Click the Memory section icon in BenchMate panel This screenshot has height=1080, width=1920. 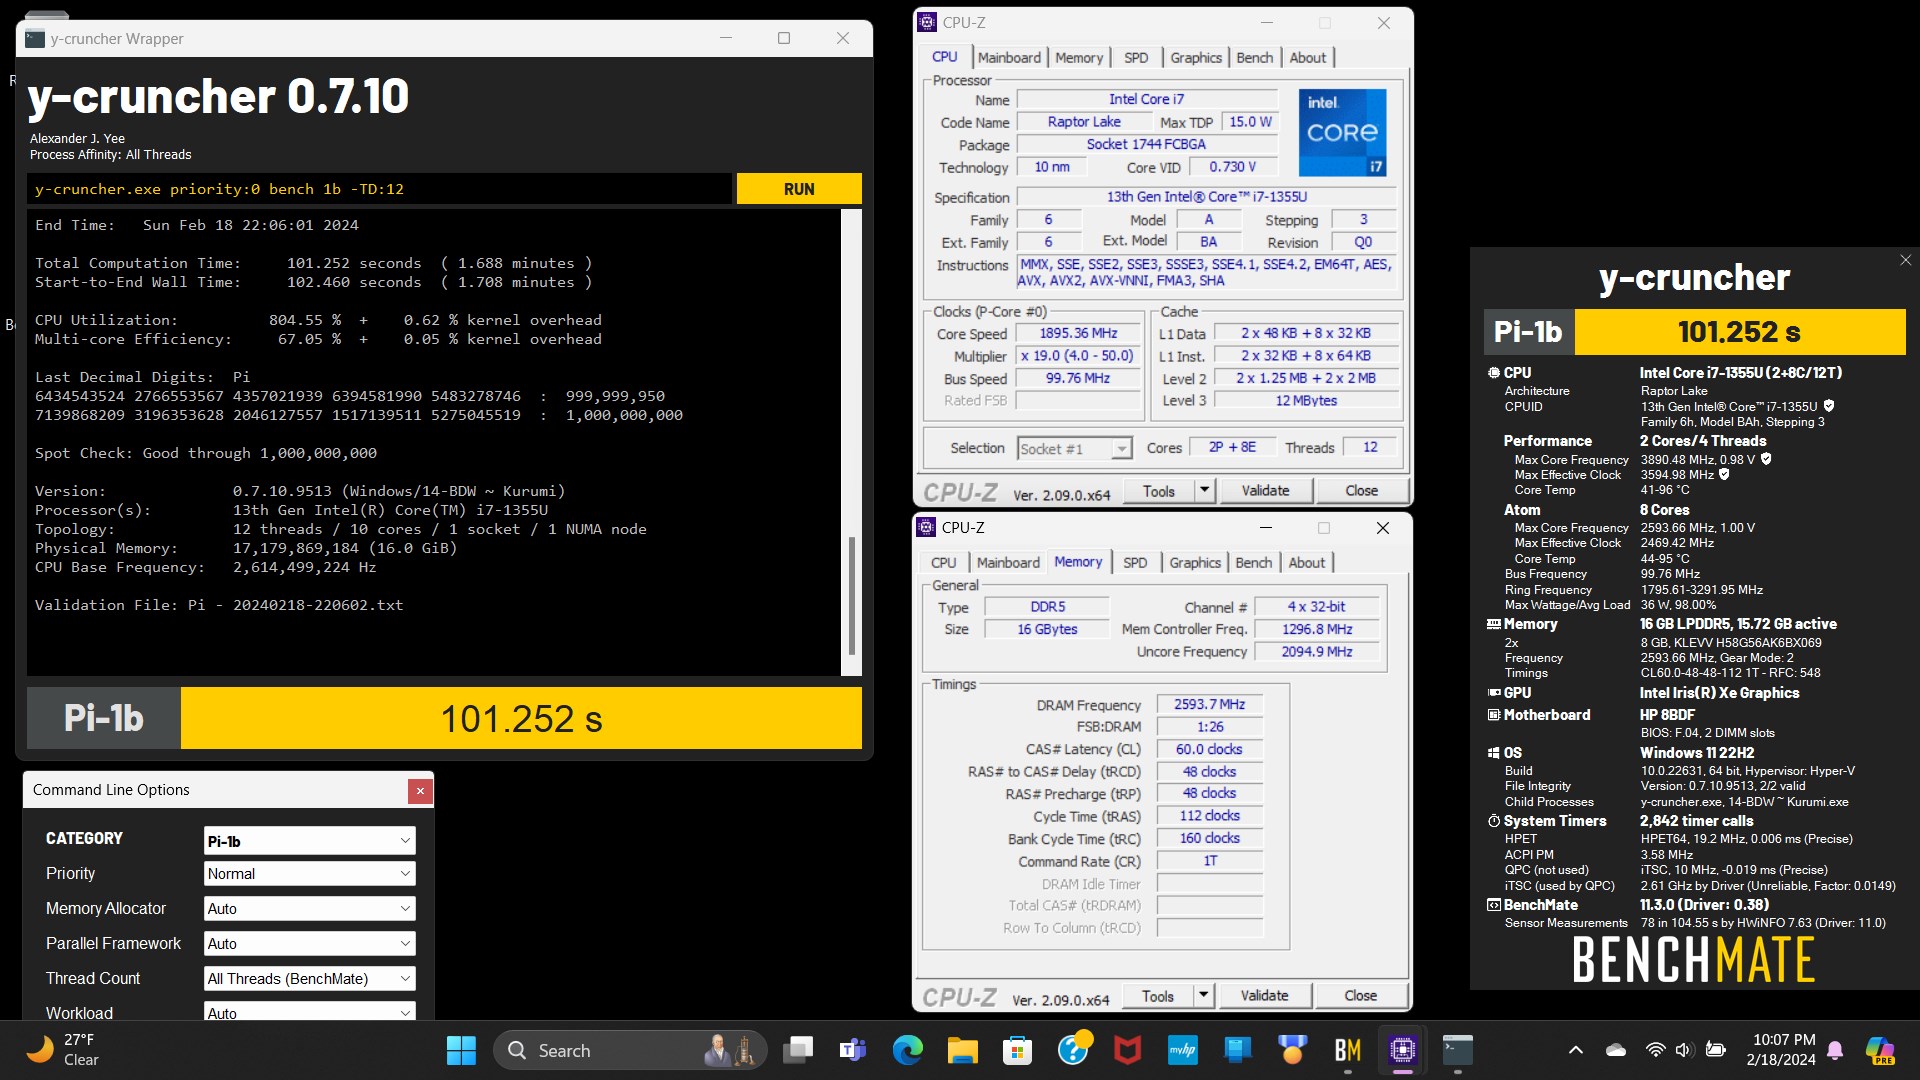[x=1494, y=624]
